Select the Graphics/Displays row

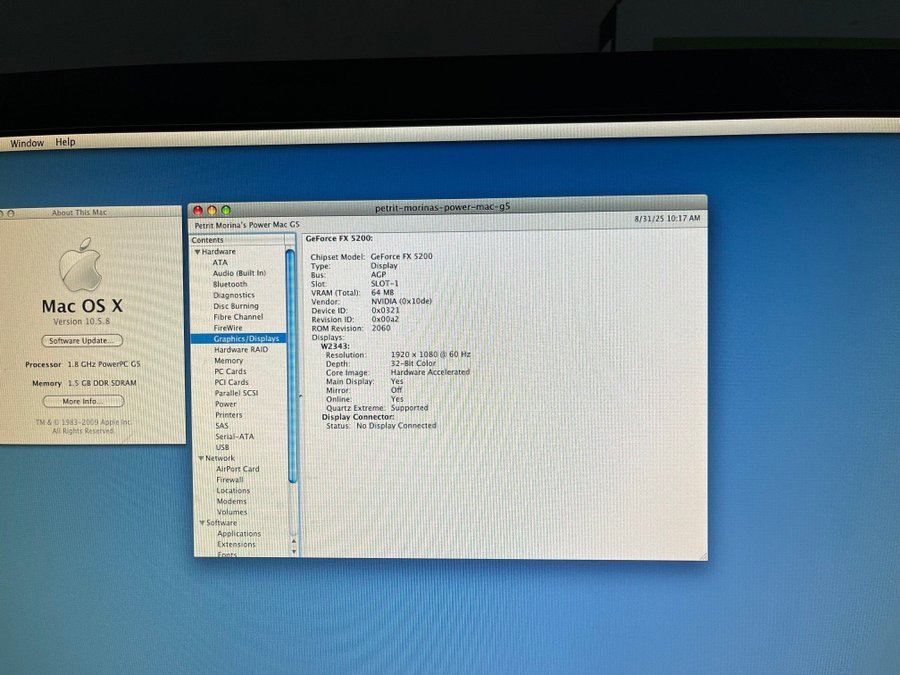[239, 339]
